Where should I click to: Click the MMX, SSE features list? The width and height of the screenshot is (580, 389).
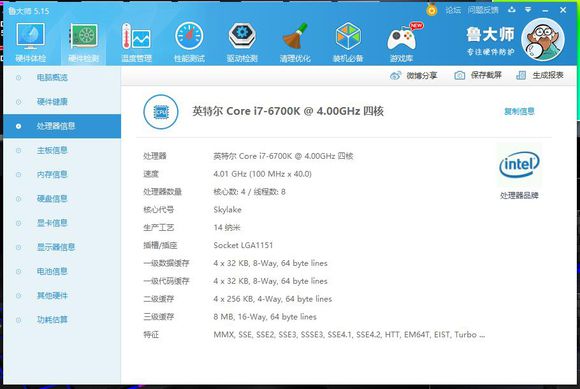(349, 335)
